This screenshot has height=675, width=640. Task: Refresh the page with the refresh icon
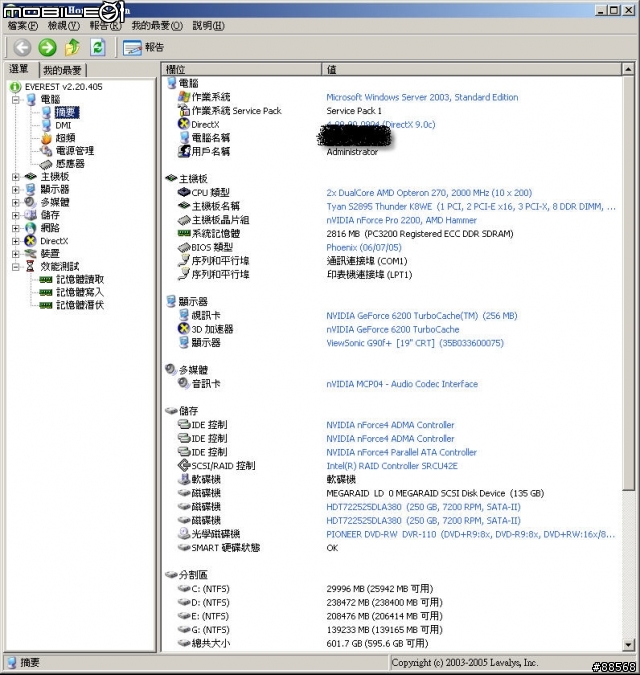[x=98, y=47]
